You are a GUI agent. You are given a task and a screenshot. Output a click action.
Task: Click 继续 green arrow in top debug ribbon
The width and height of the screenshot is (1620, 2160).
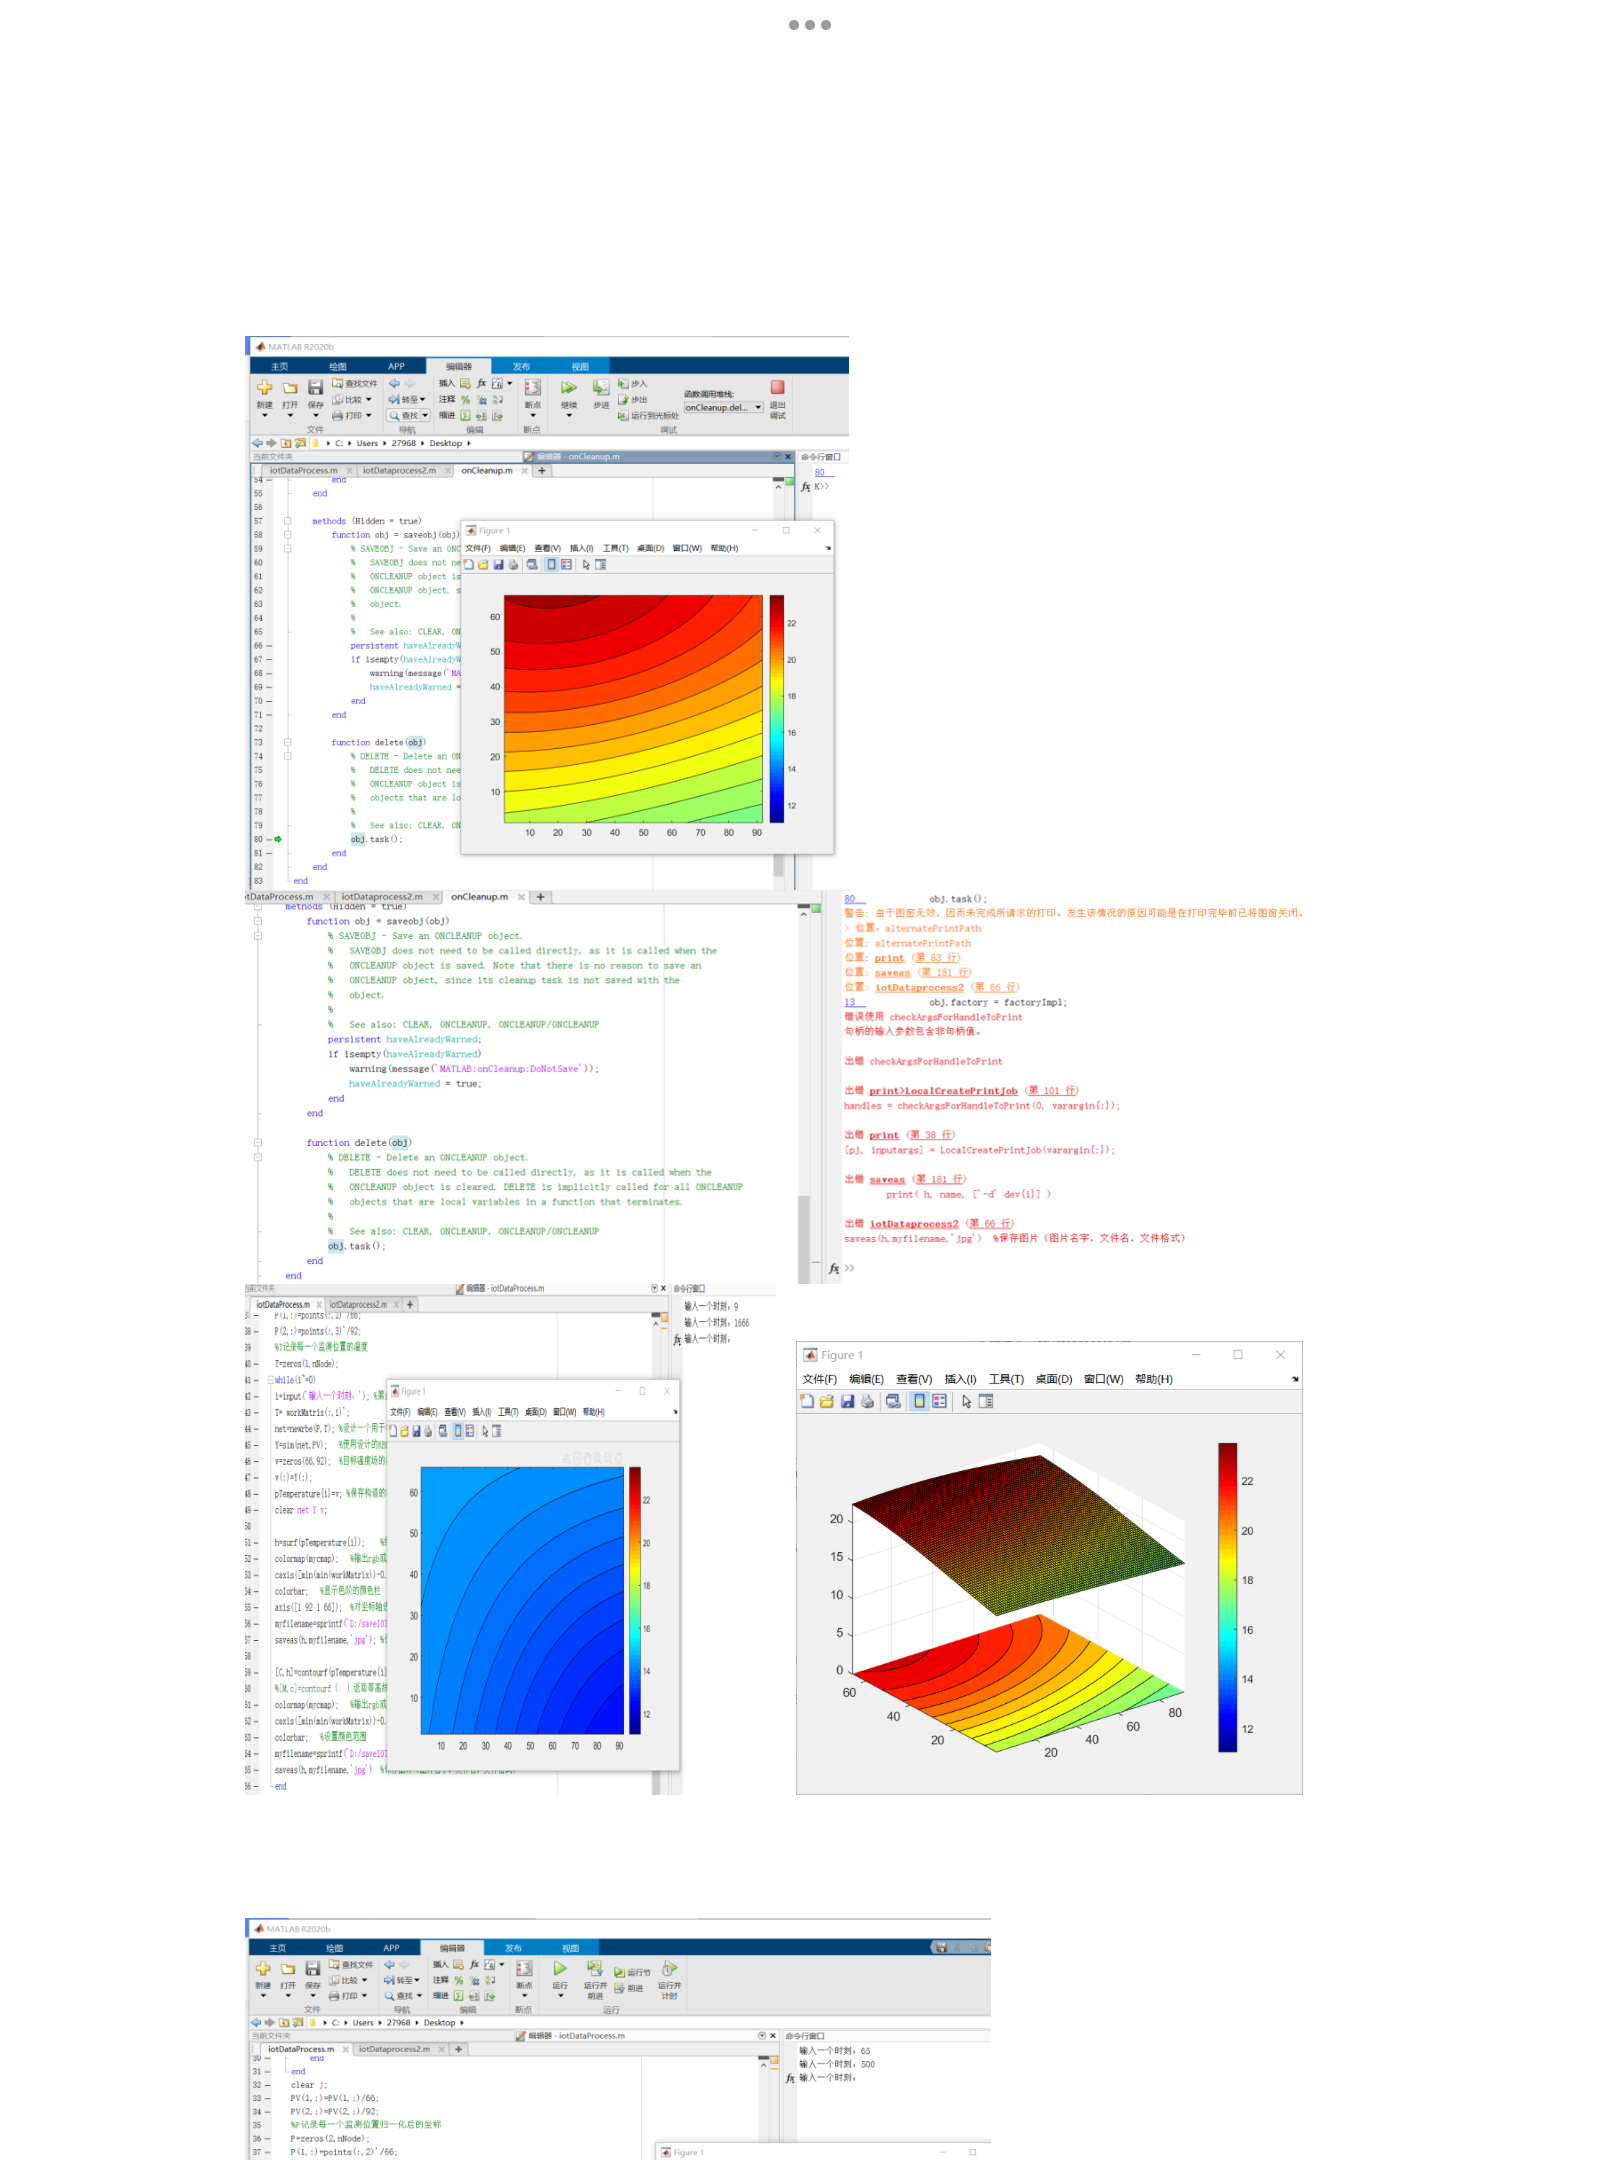click(x=569, y=387)
